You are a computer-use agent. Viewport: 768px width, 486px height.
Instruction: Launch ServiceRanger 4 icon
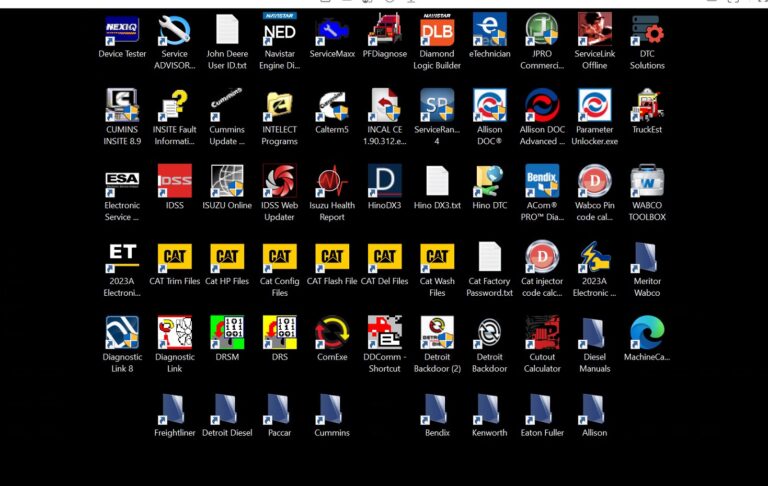[x=437, y=105]
